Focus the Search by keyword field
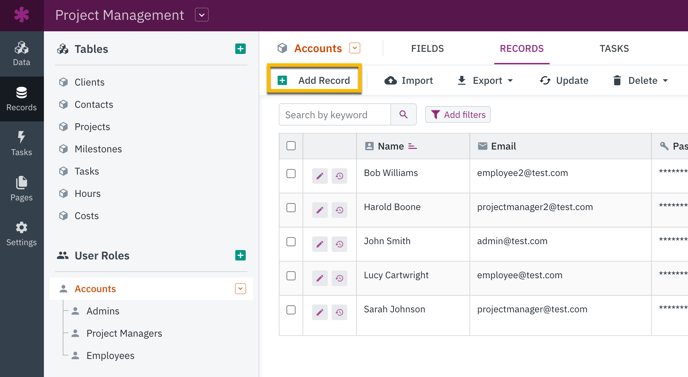The image size is (688, 377). tap(335, 115)
